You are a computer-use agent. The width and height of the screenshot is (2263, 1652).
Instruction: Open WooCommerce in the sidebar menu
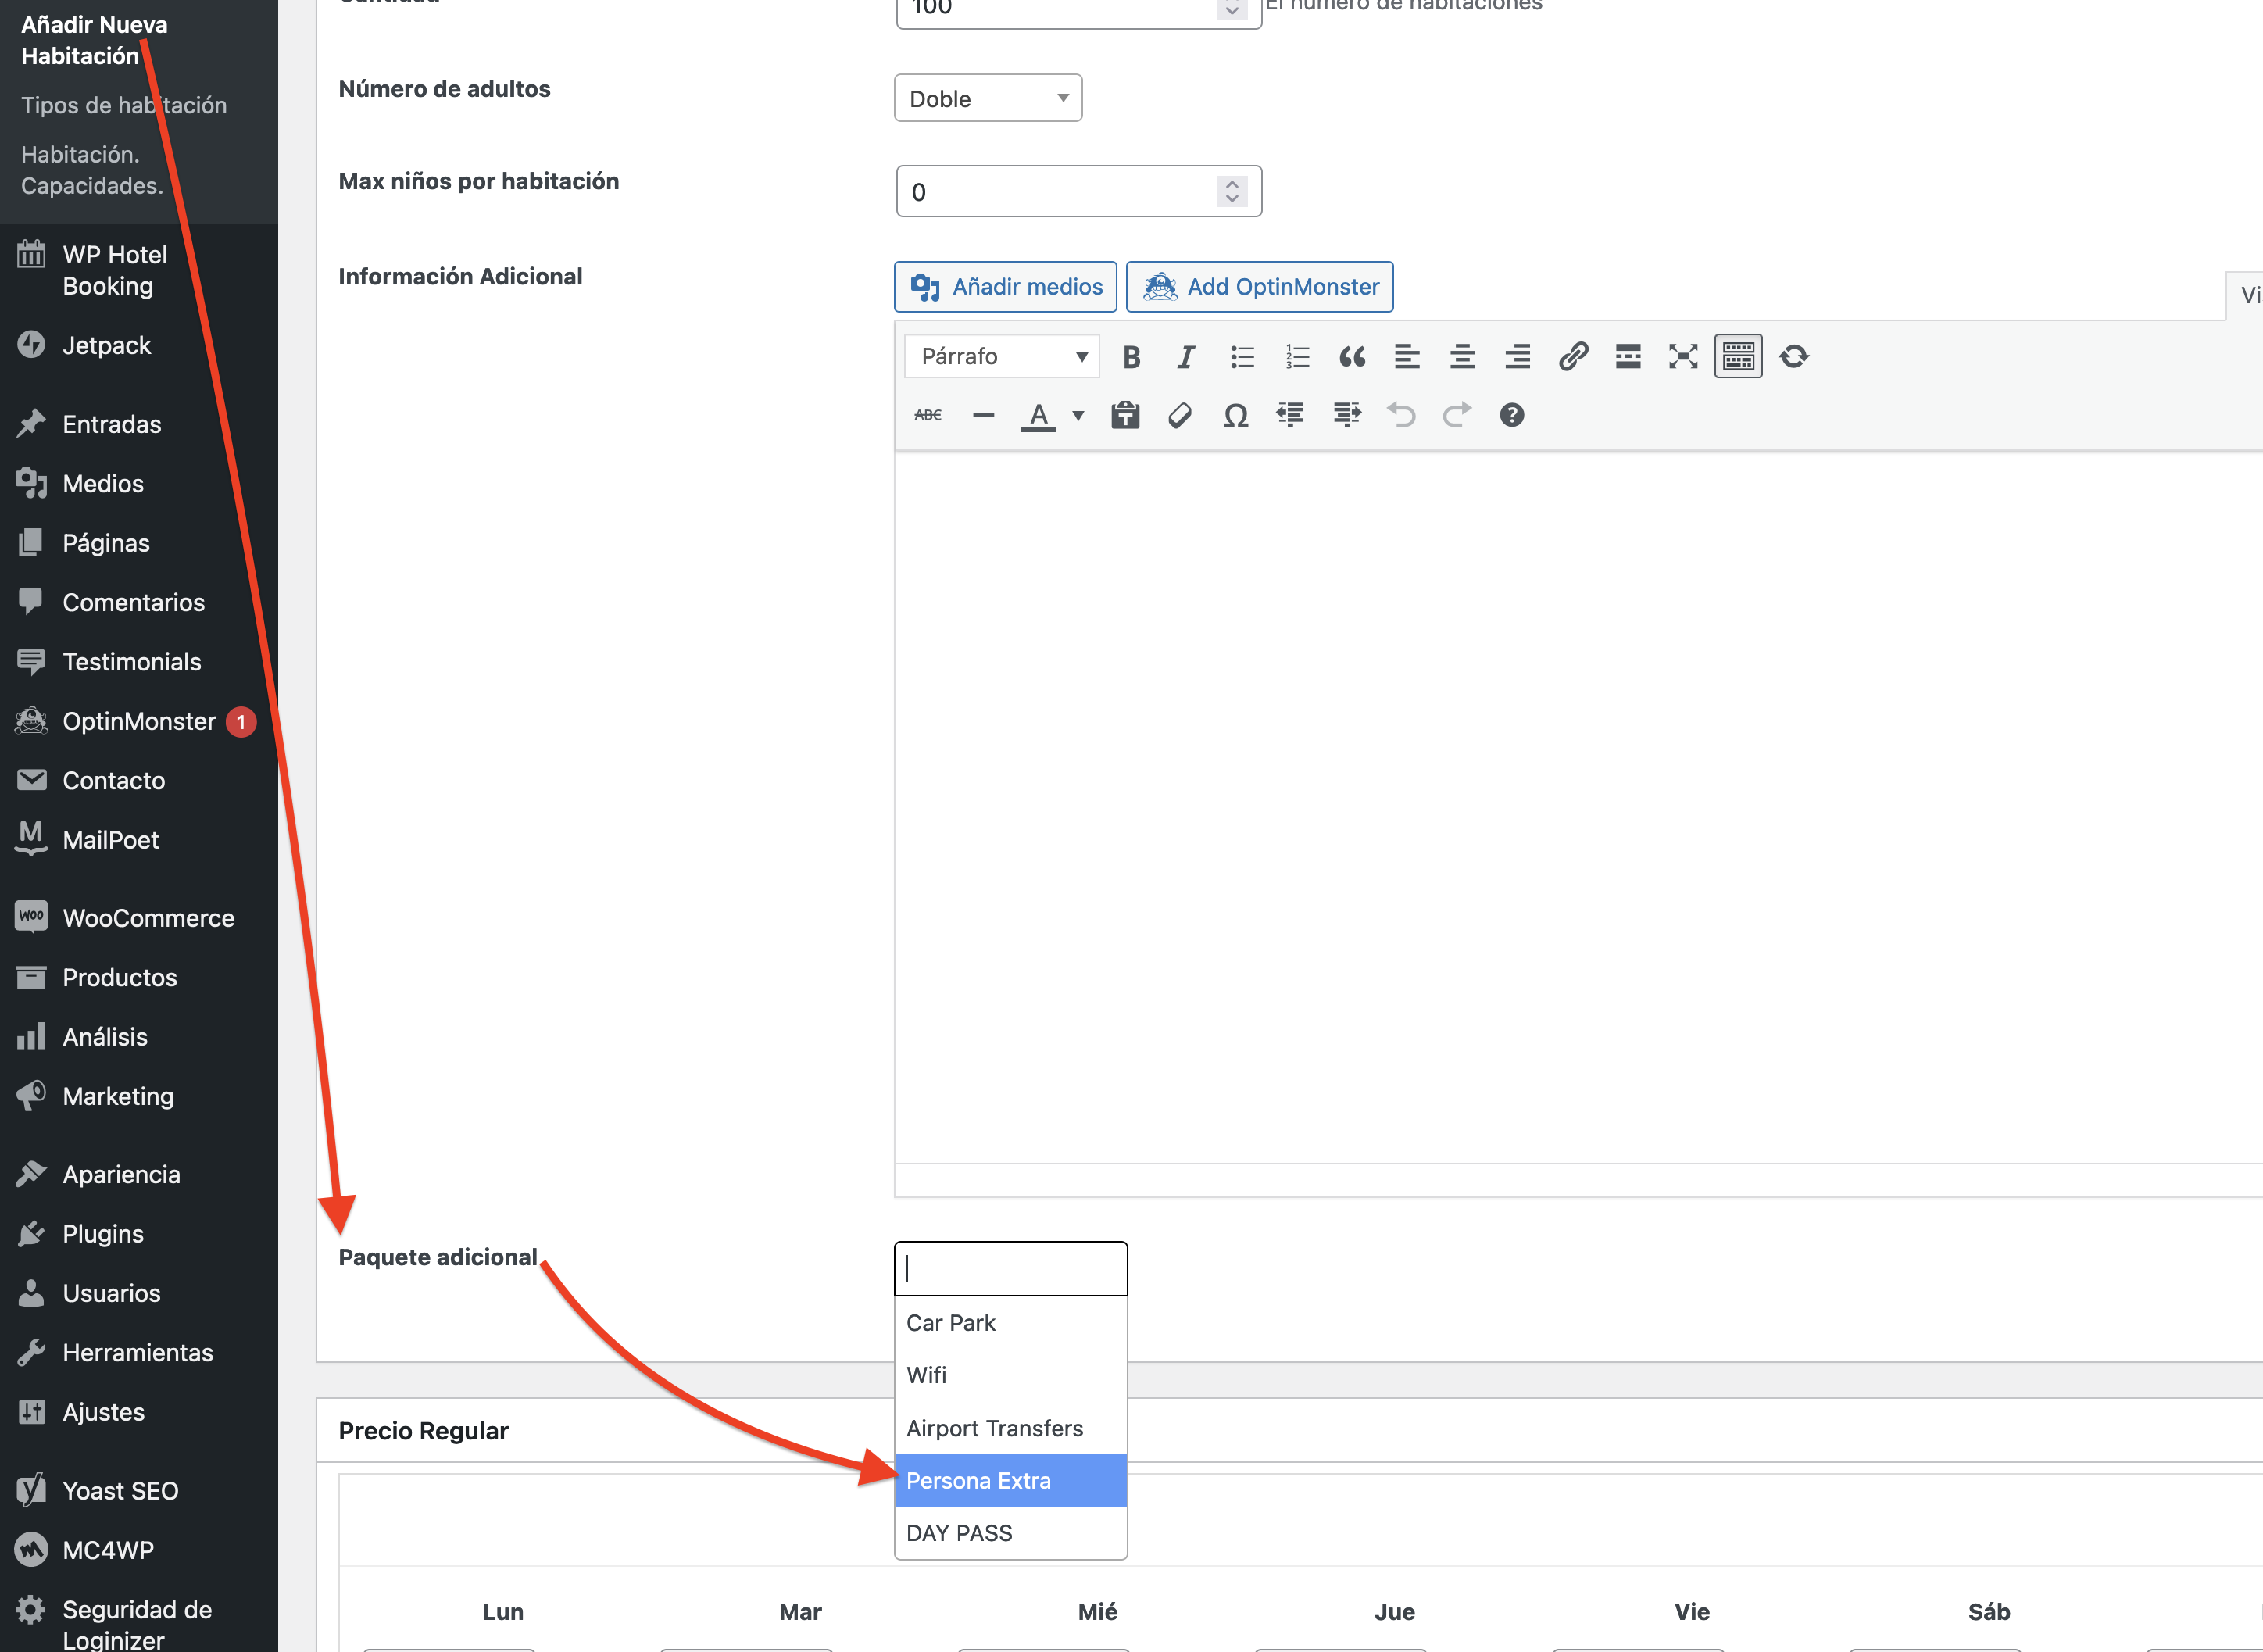tap(148, 918)
